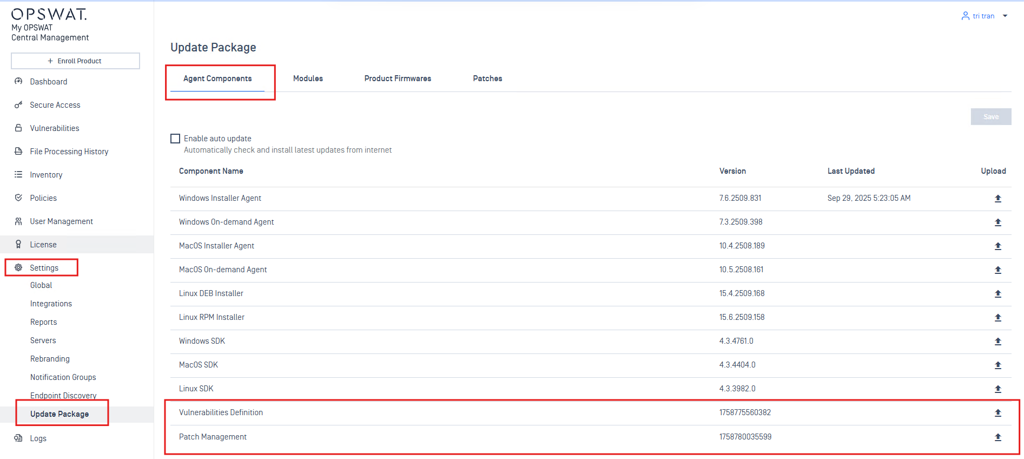Open the Product Firmwares tab
This screenshot has height=459, width=1024.
click(398, 78)
